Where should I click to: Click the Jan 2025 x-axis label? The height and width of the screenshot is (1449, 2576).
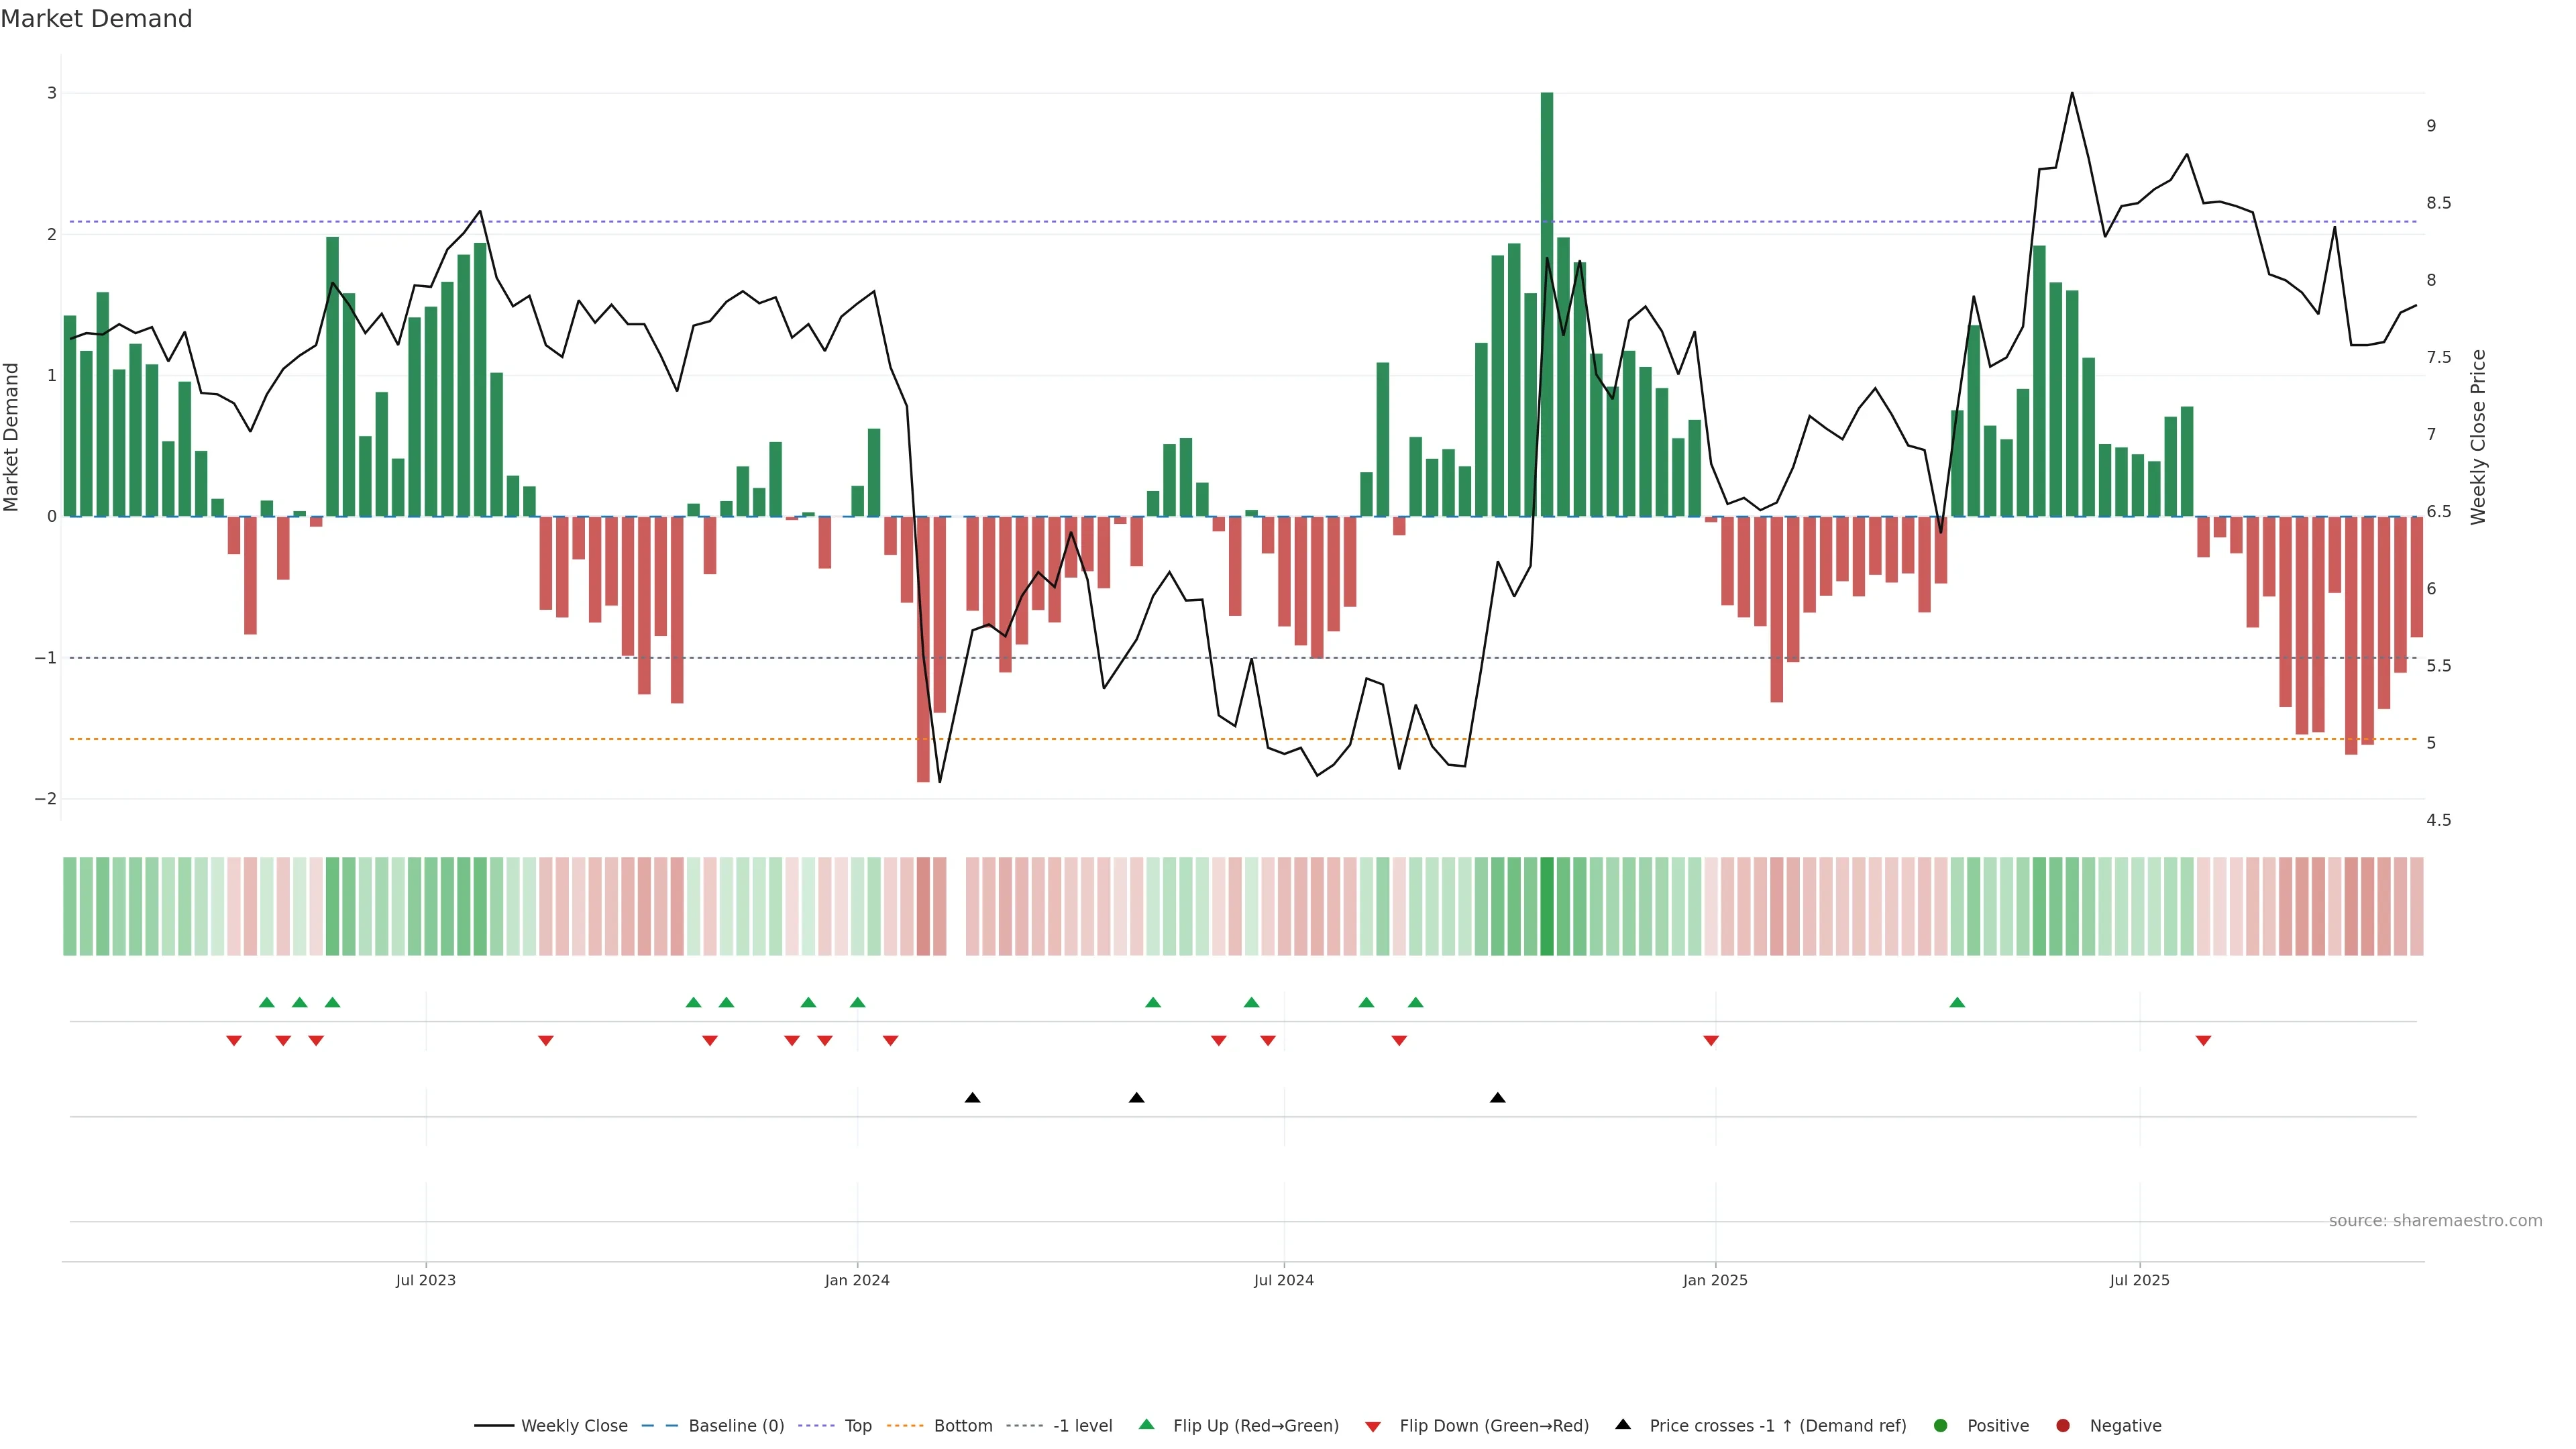pos(1714,1280)
